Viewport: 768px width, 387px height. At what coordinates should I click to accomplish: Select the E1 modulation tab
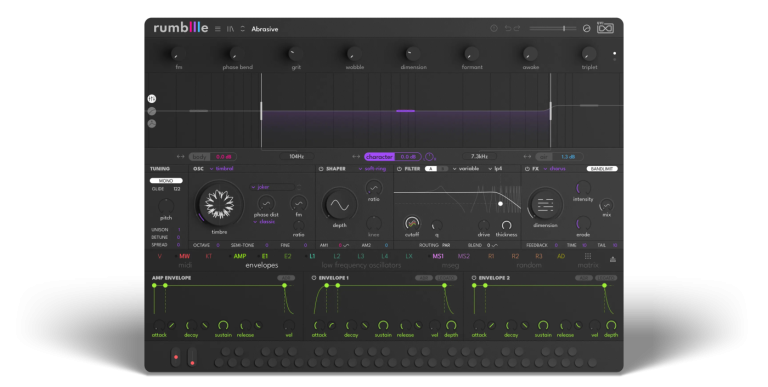point(265,256)
